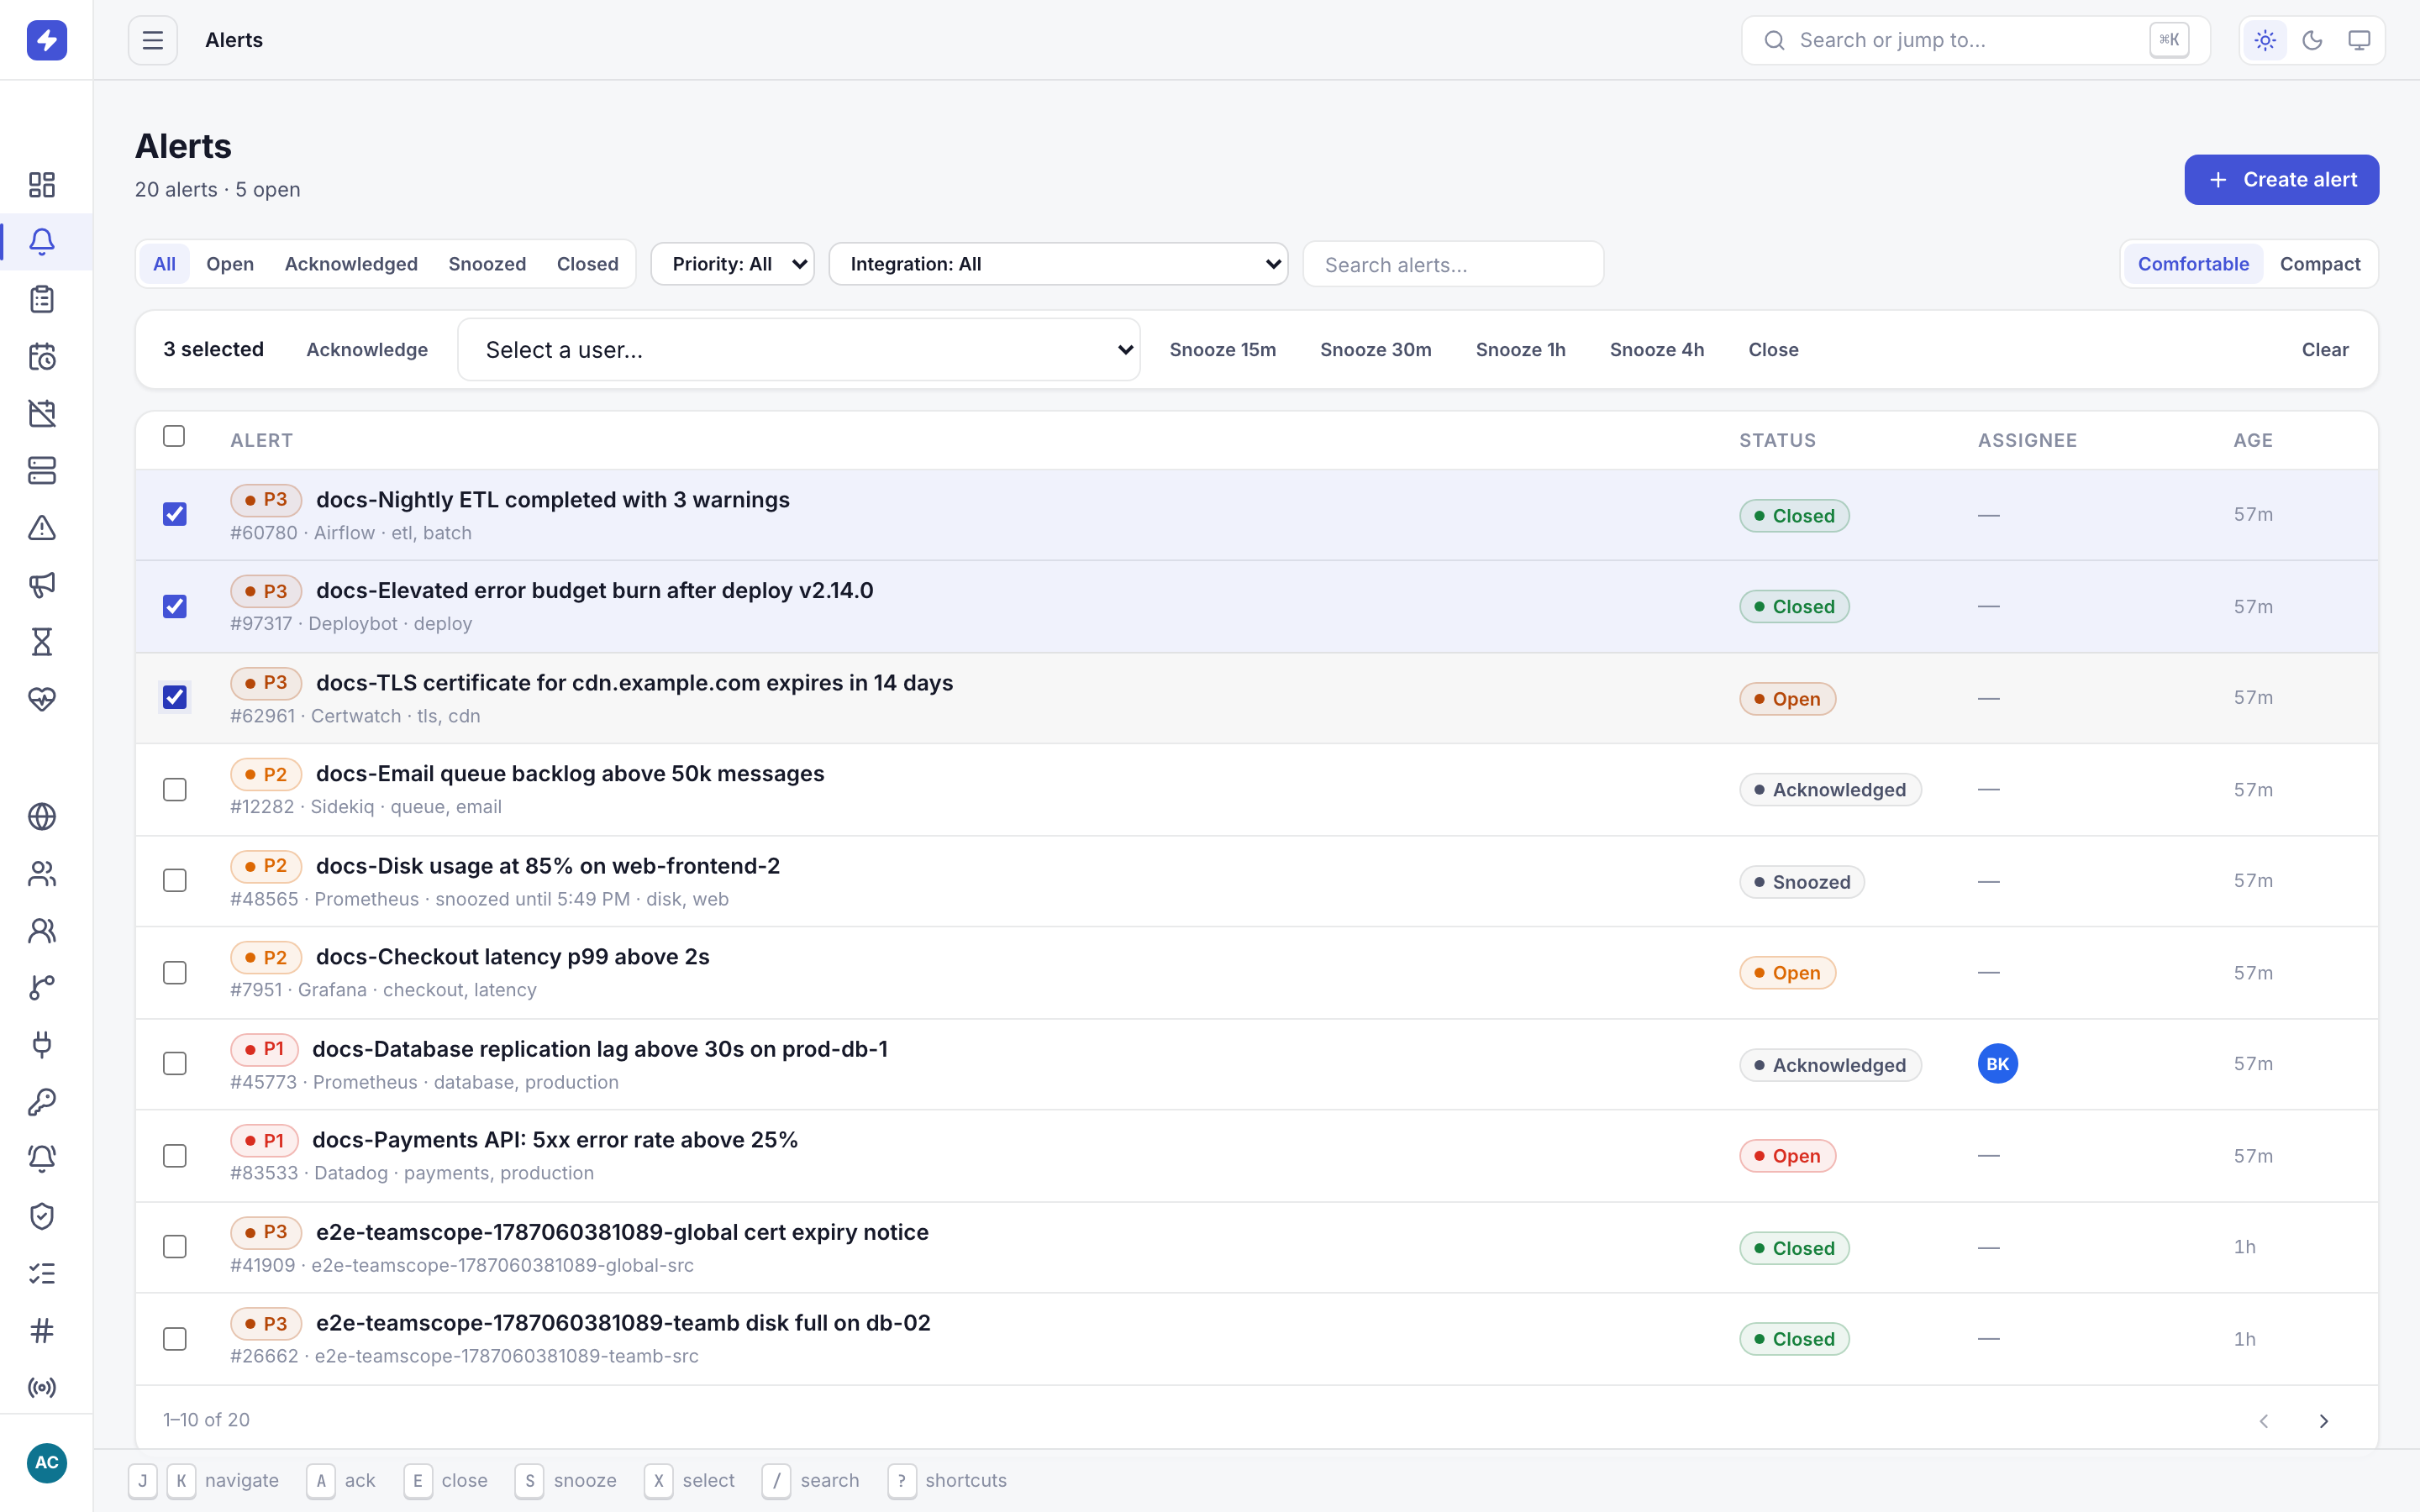This screenshot has height=1512, width=2420.
Task: Select the All status filter tab
Action: pyautogui.click(x=164, y=264)
